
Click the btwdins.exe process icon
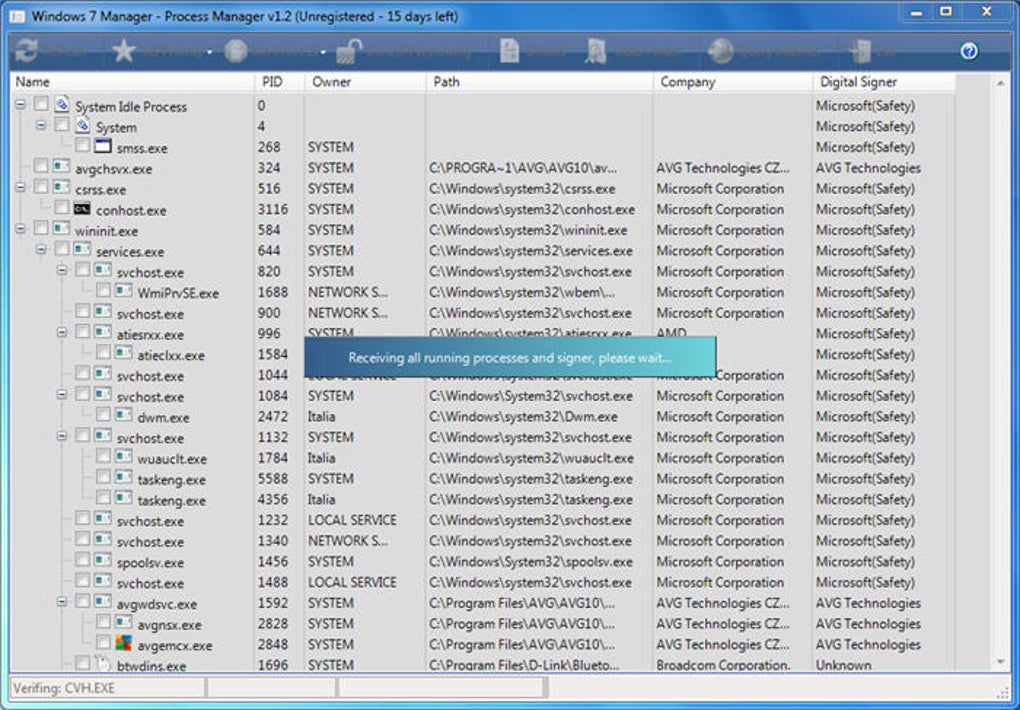[103, 664]
